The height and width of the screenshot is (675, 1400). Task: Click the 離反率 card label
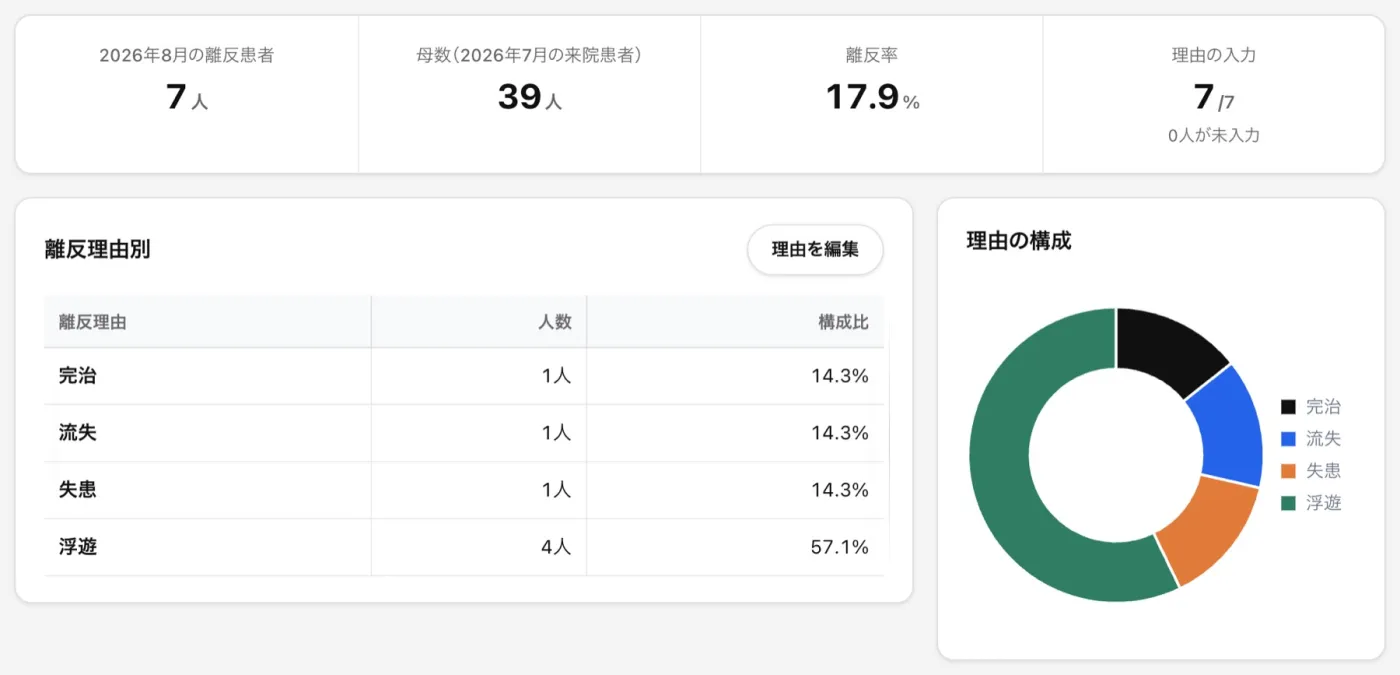pyautogui.click(x=872, y=56)
